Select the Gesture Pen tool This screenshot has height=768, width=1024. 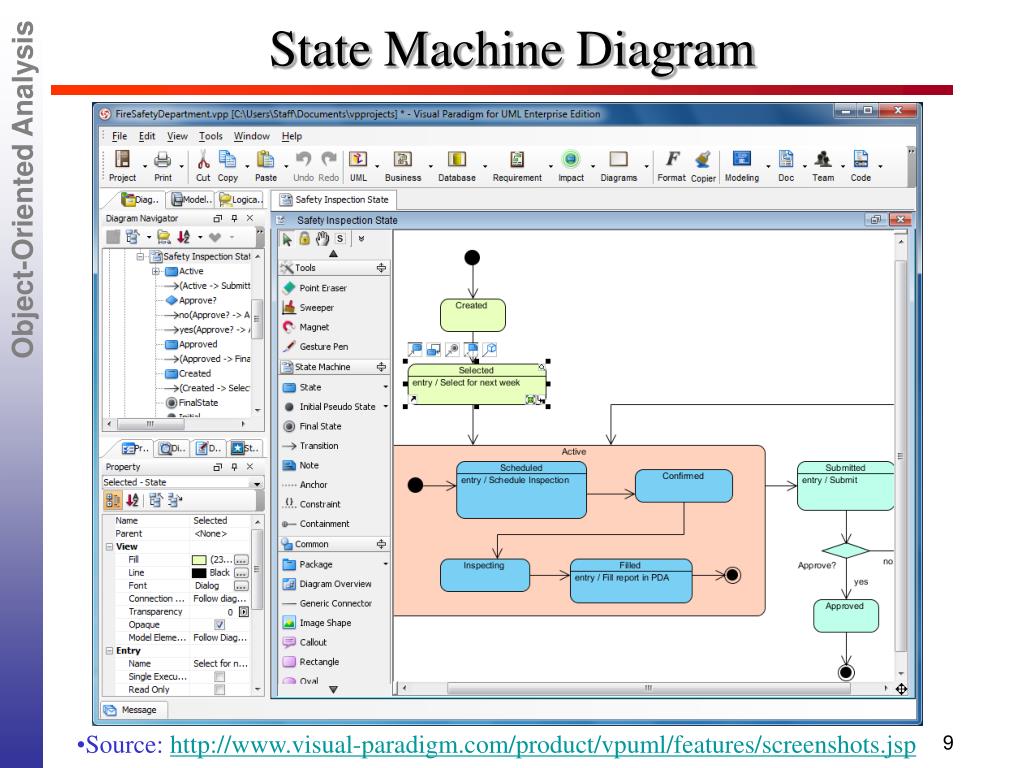pos(316,347)
